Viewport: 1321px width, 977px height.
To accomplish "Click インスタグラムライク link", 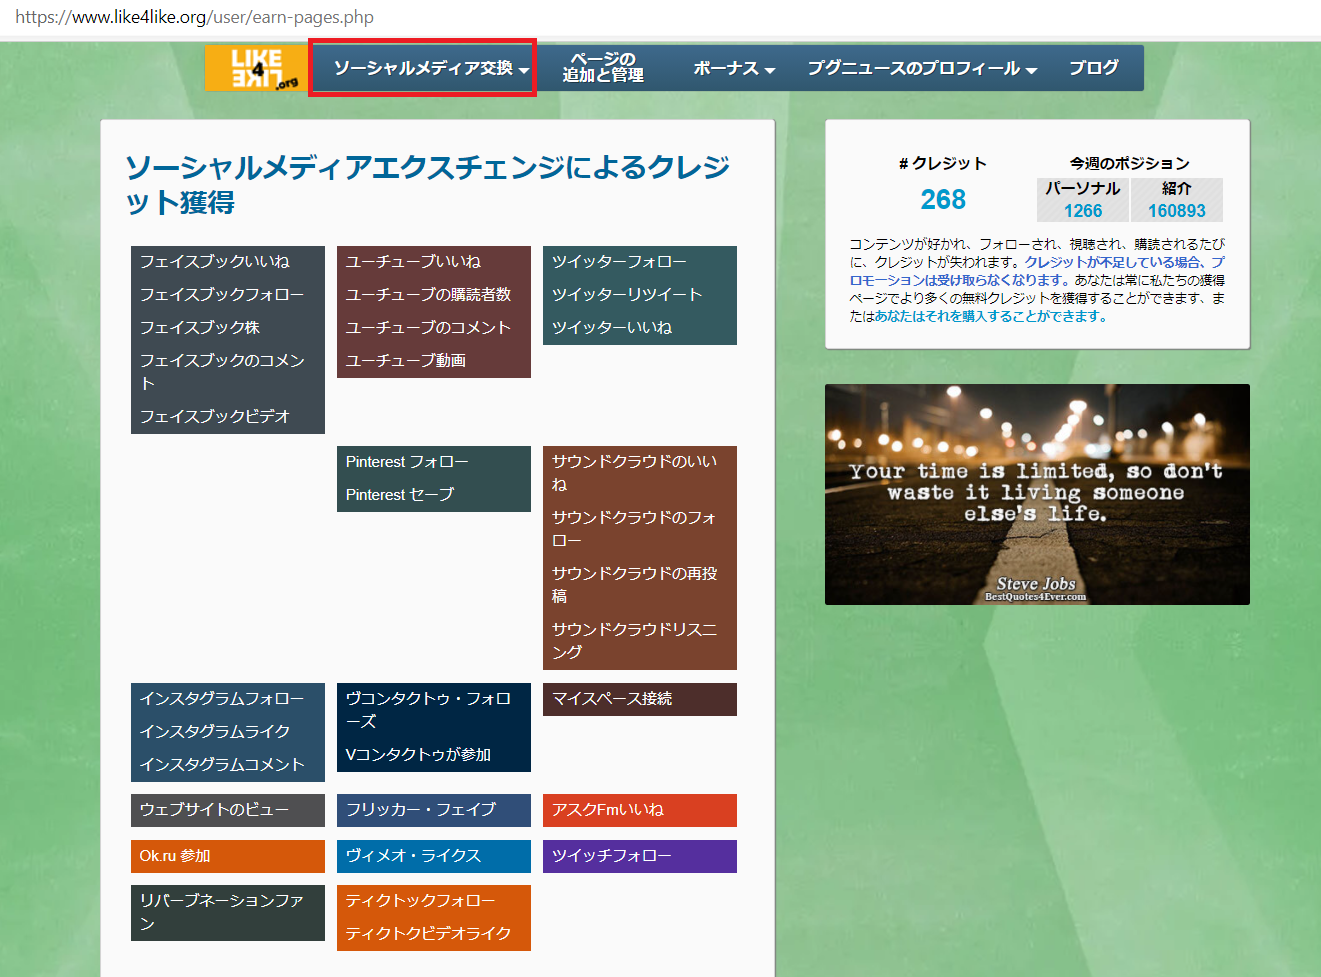I will (215, 732).
